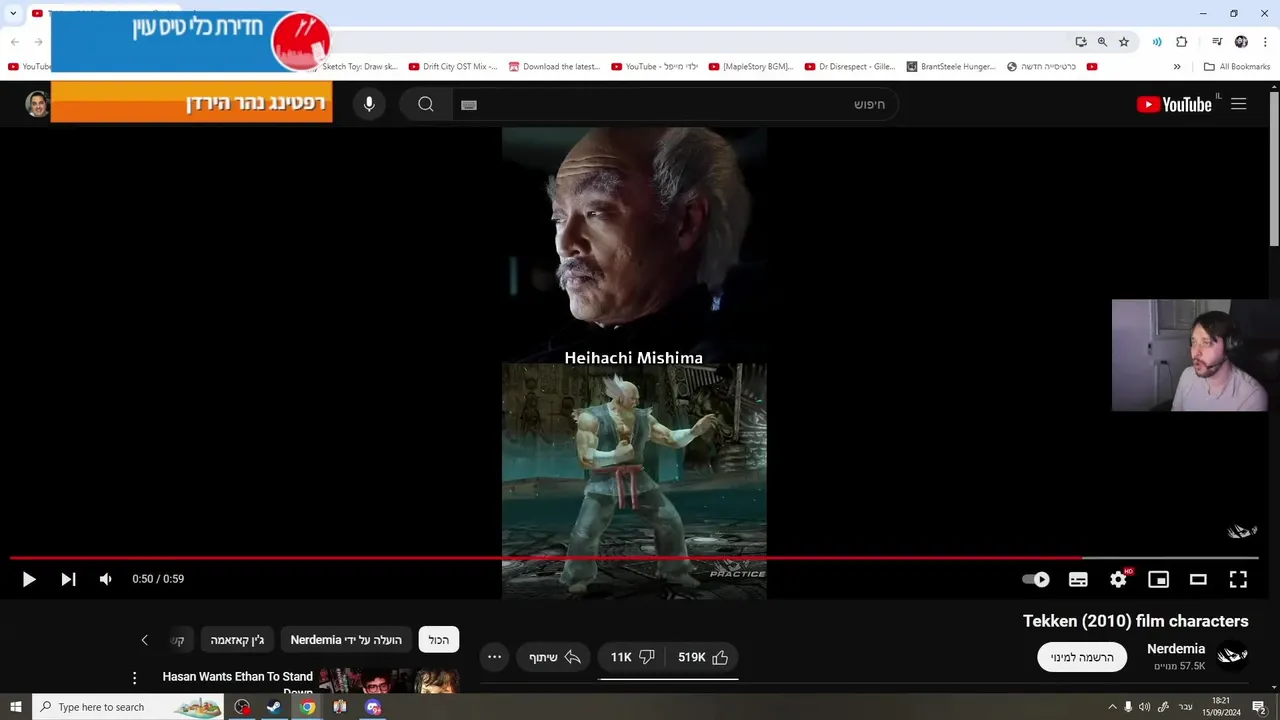Subscribe to Nerdemia with הרשמה למינוי
This screenshot has height=720, width=1280.
coord(1082,657)
